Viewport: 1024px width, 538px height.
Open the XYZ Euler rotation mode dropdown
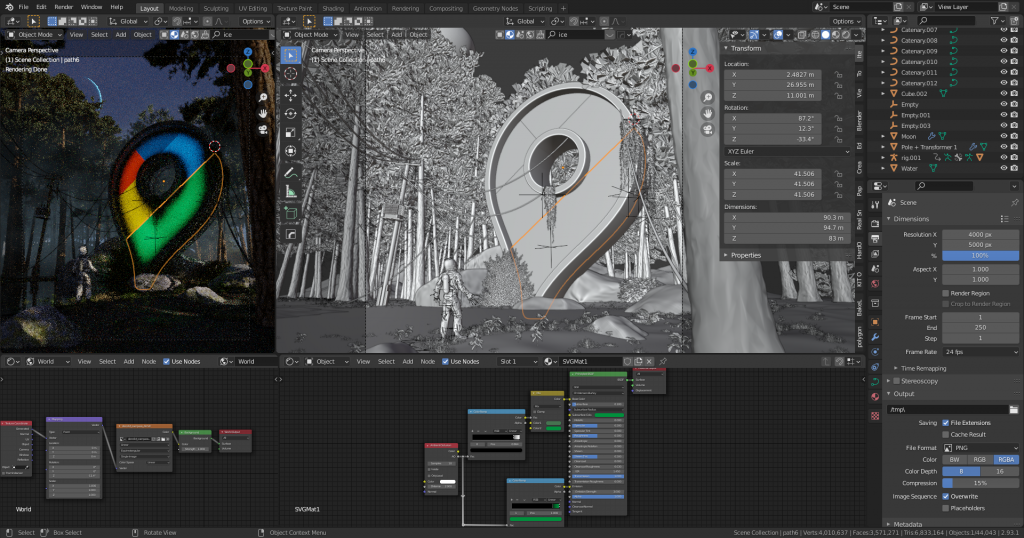[788, 151]
